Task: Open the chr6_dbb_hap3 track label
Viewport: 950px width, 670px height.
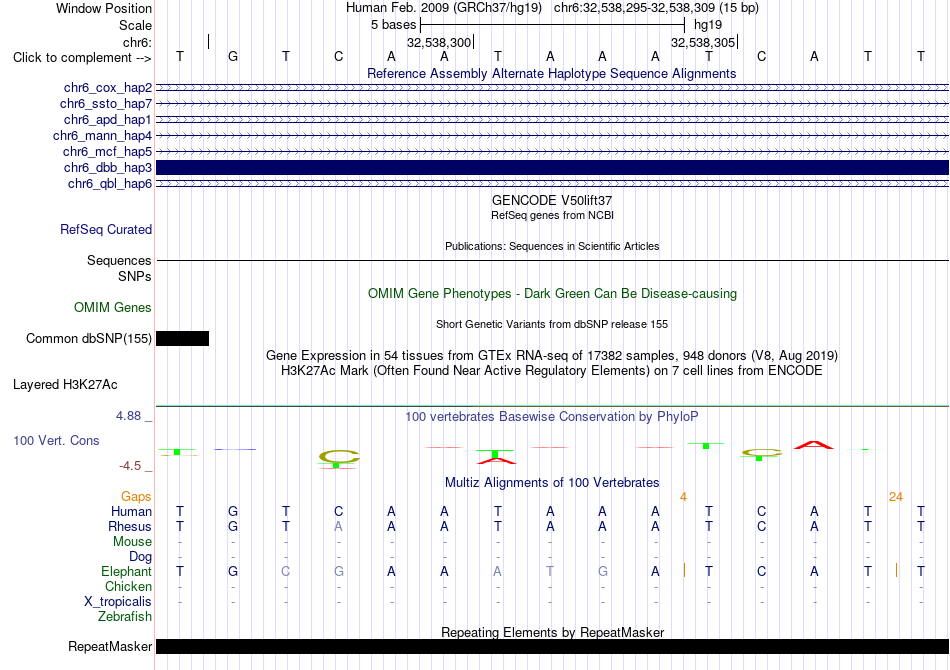Action: (108, 167)
